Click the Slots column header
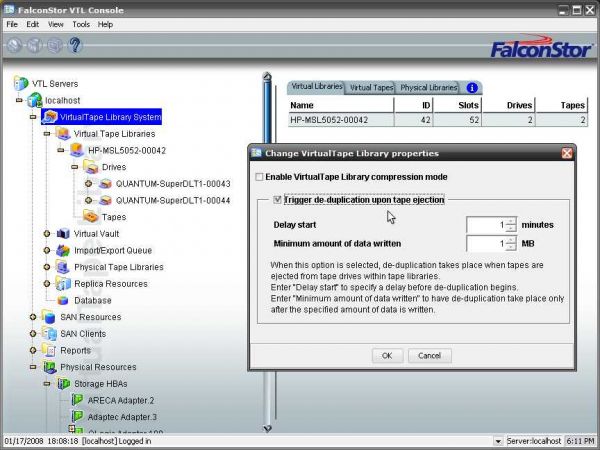This screenshot has height=450, width=600. (457, 105)
